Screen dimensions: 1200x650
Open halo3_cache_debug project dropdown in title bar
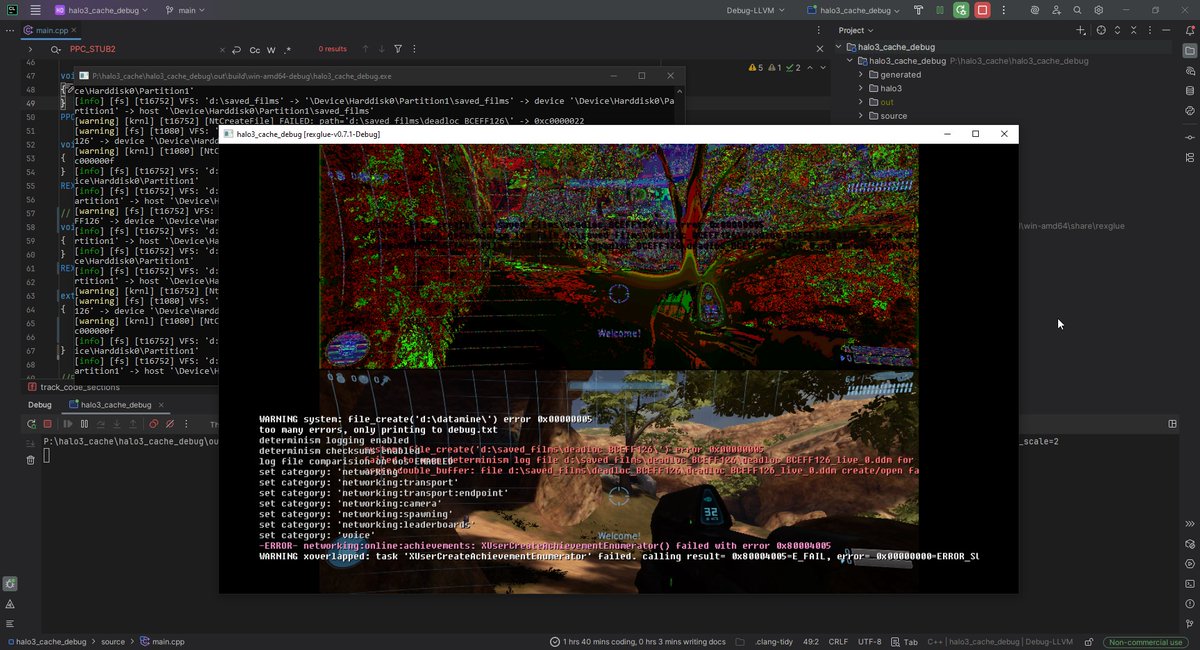point(101,10)
